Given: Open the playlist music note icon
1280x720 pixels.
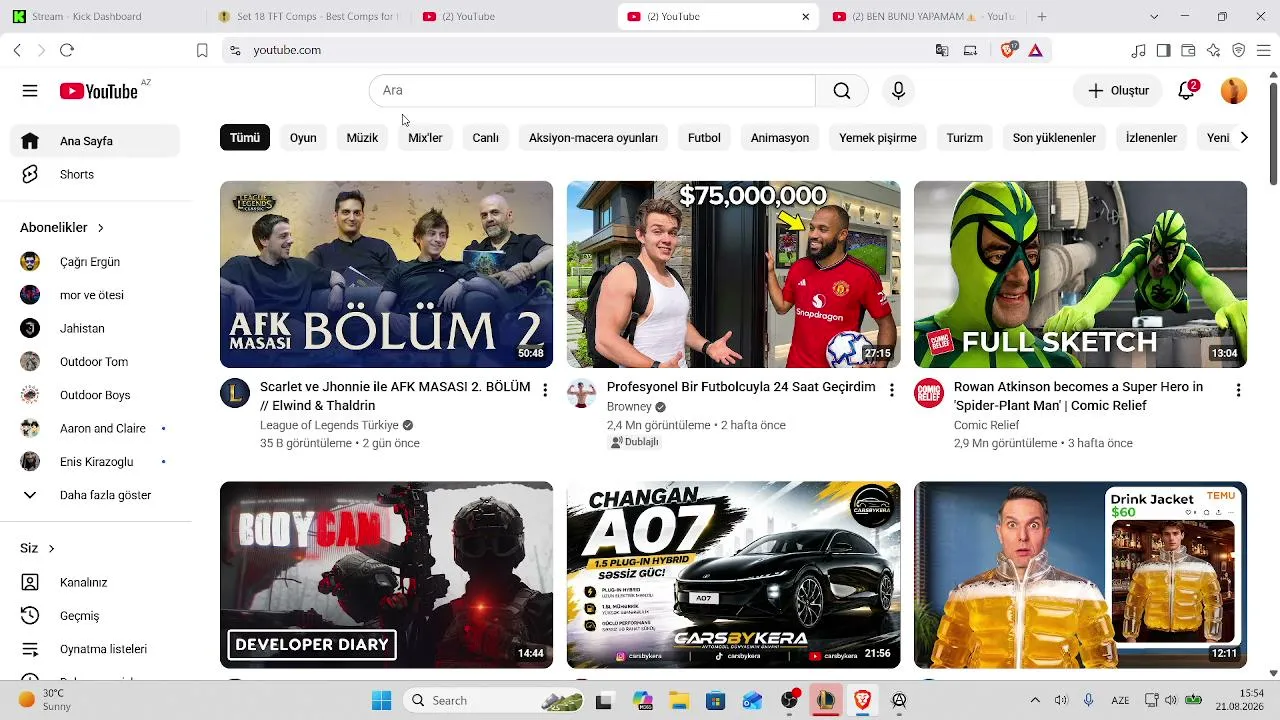Looking at the screenshot, I should (1138, 50).
